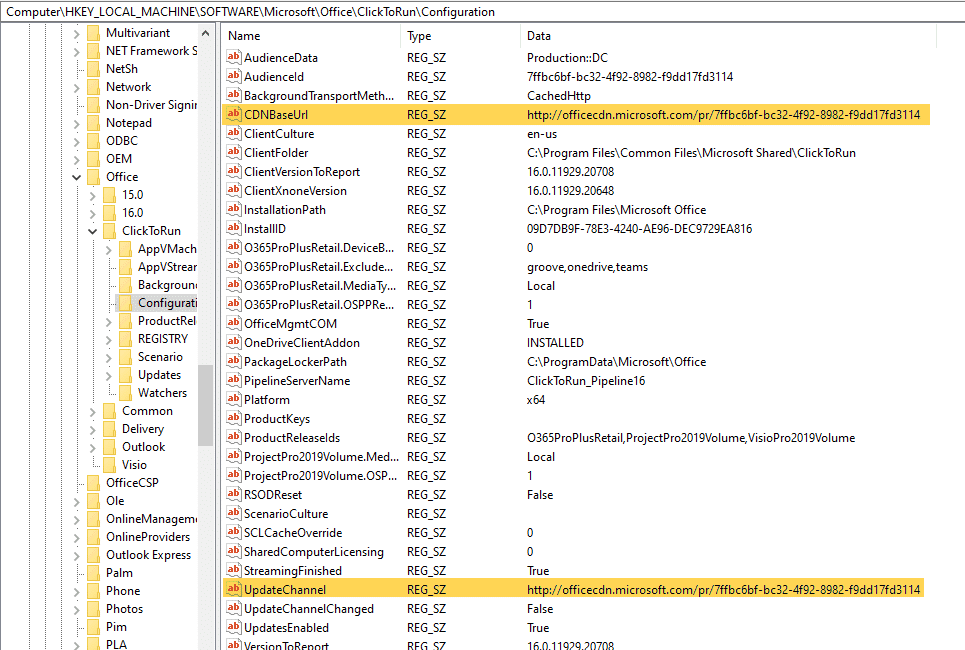Viewport: 965px width, 650px height.
Task: Click the tree pane vertical scrollbar
Action: 205,400
